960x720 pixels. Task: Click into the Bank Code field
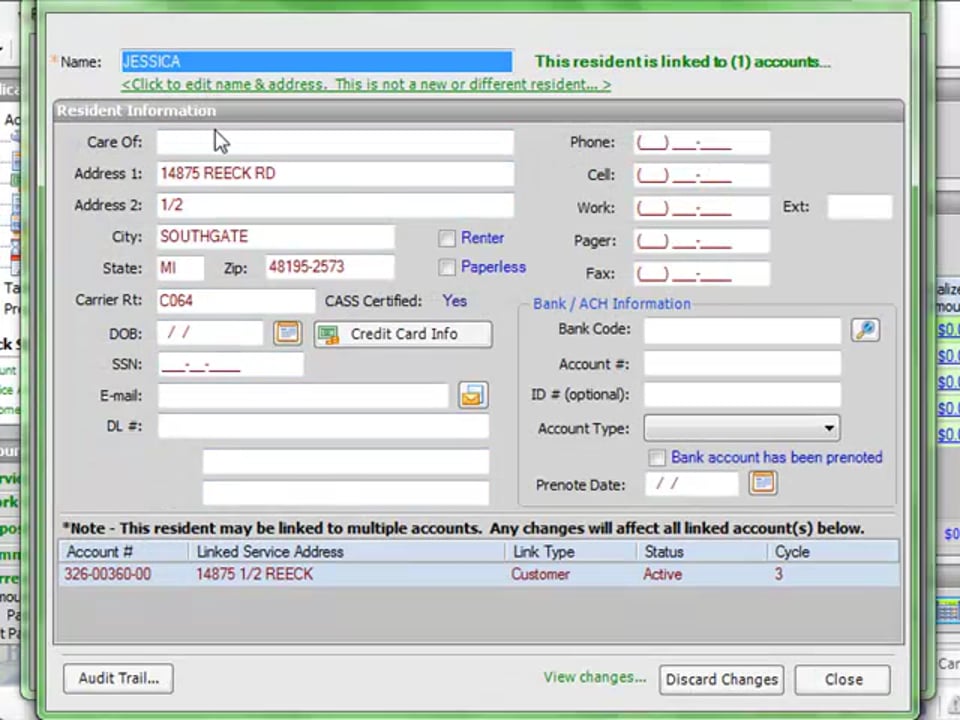742,331
